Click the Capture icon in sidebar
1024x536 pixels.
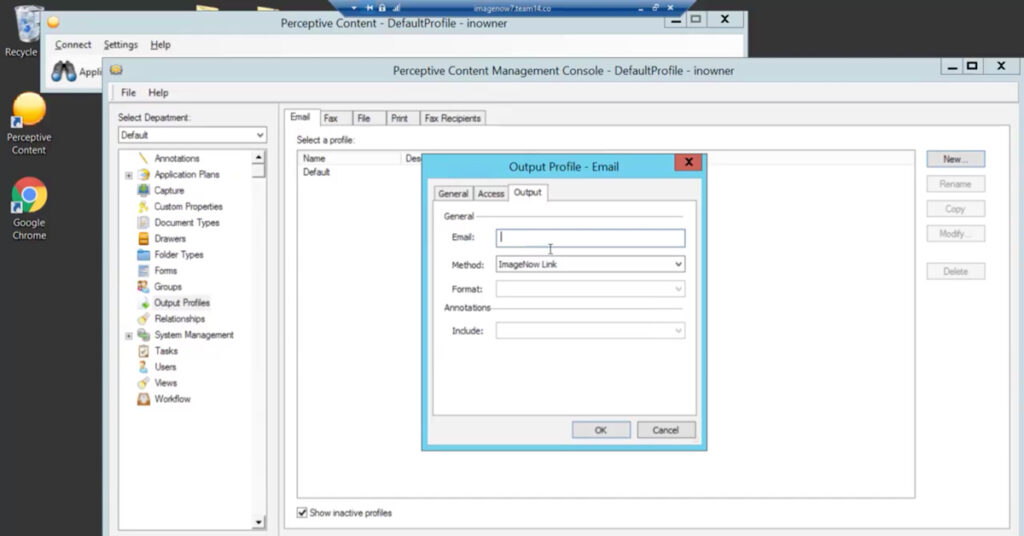(x=144, y=190)
